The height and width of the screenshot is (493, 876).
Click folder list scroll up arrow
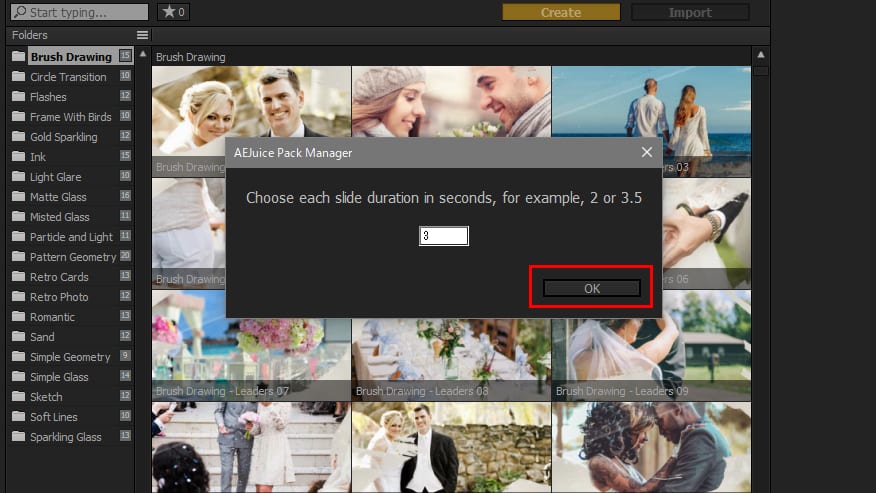pos(143,54)
